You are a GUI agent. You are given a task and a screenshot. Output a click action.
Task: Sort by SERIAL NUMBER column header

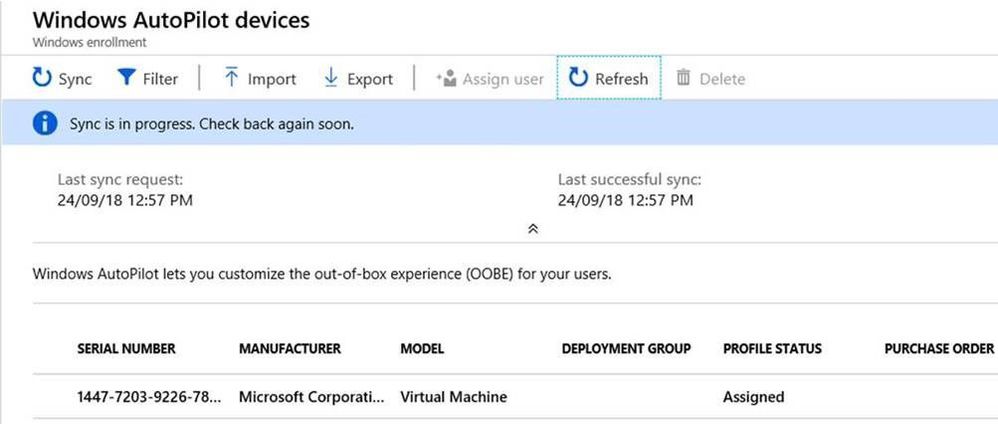point(126,348)
